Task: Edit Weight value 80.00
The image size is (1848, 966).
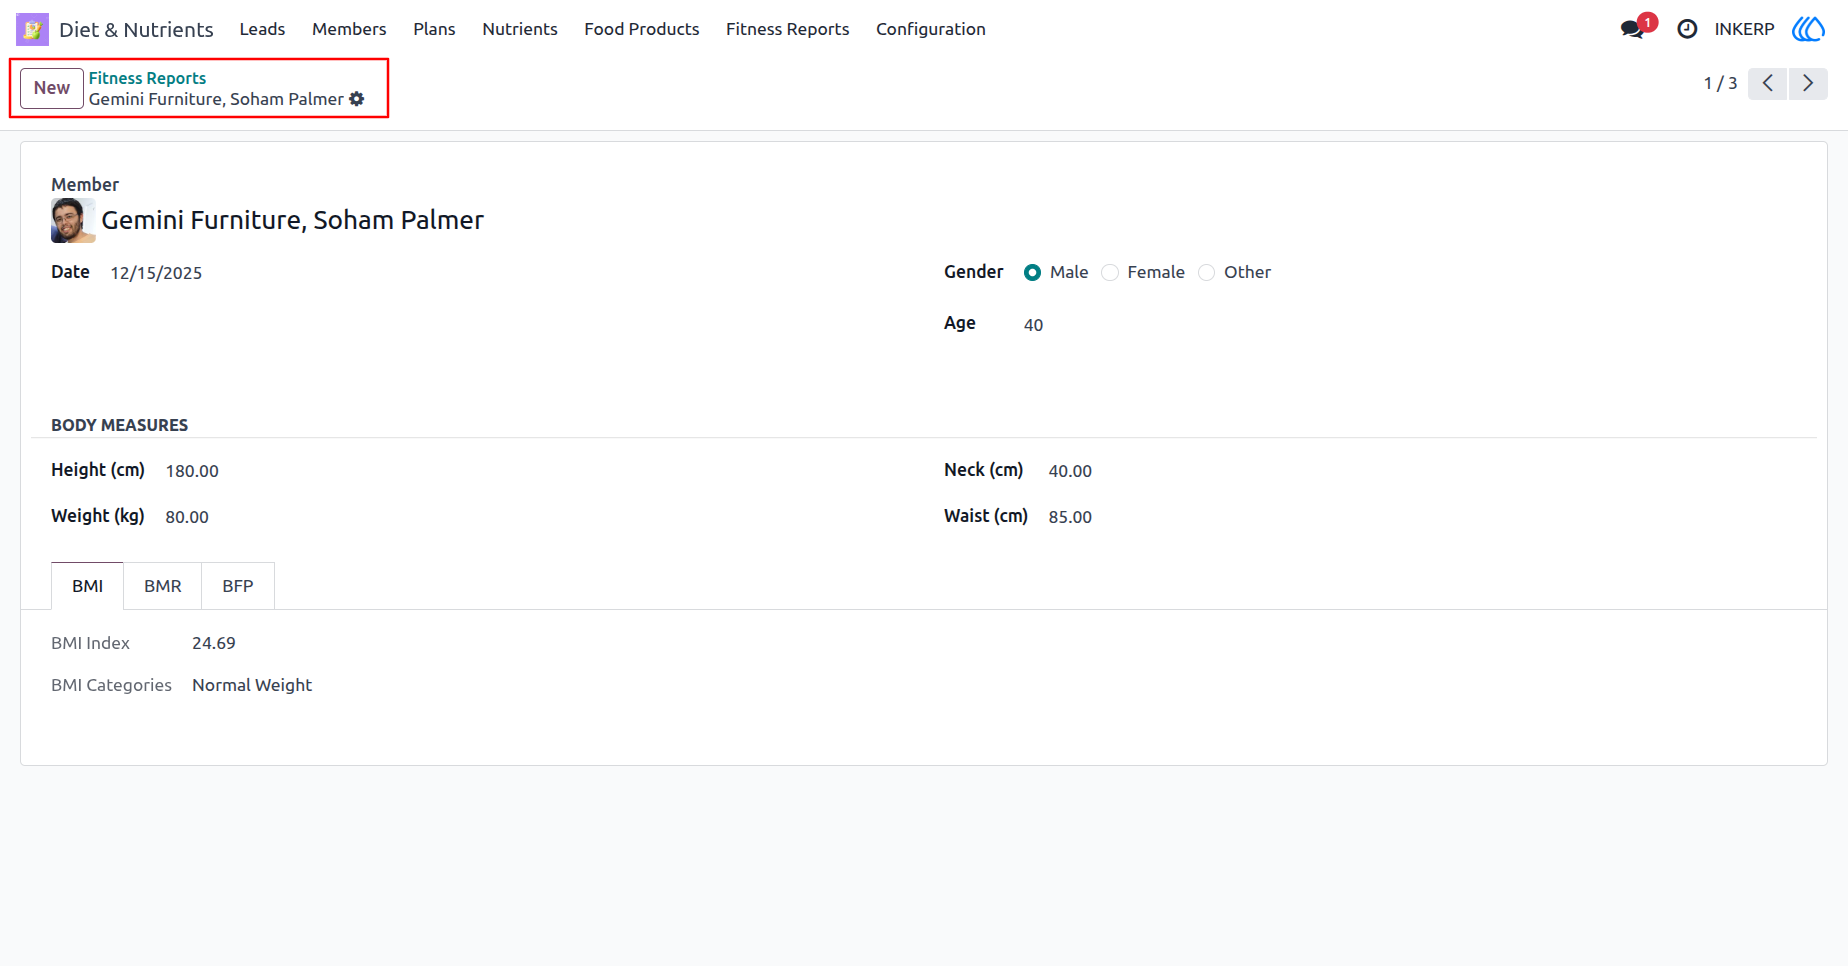Action: [x=187, y=517]
